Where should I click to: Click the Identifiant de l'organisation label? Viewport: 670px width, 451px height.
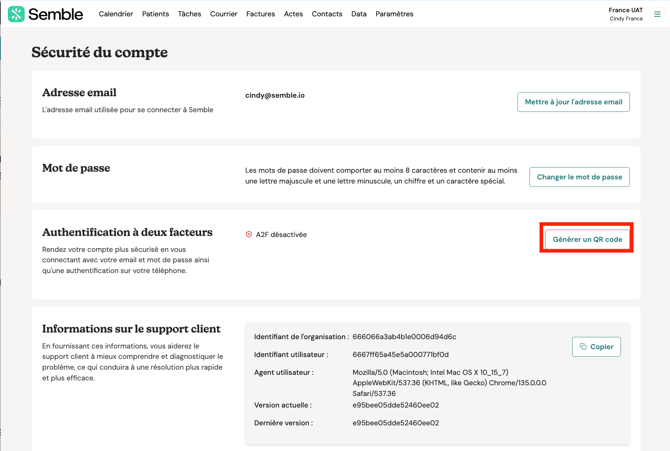(x=301, y=337)
